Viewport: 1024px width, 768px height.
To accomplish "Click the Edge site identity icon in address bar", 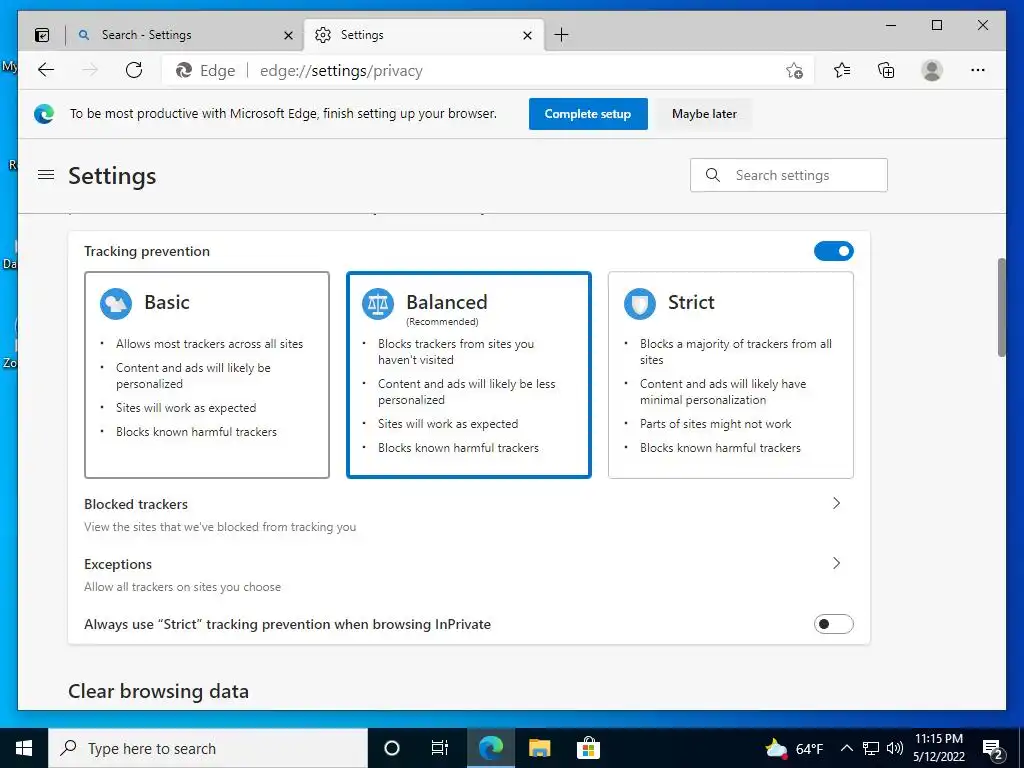I will (184, 71).
